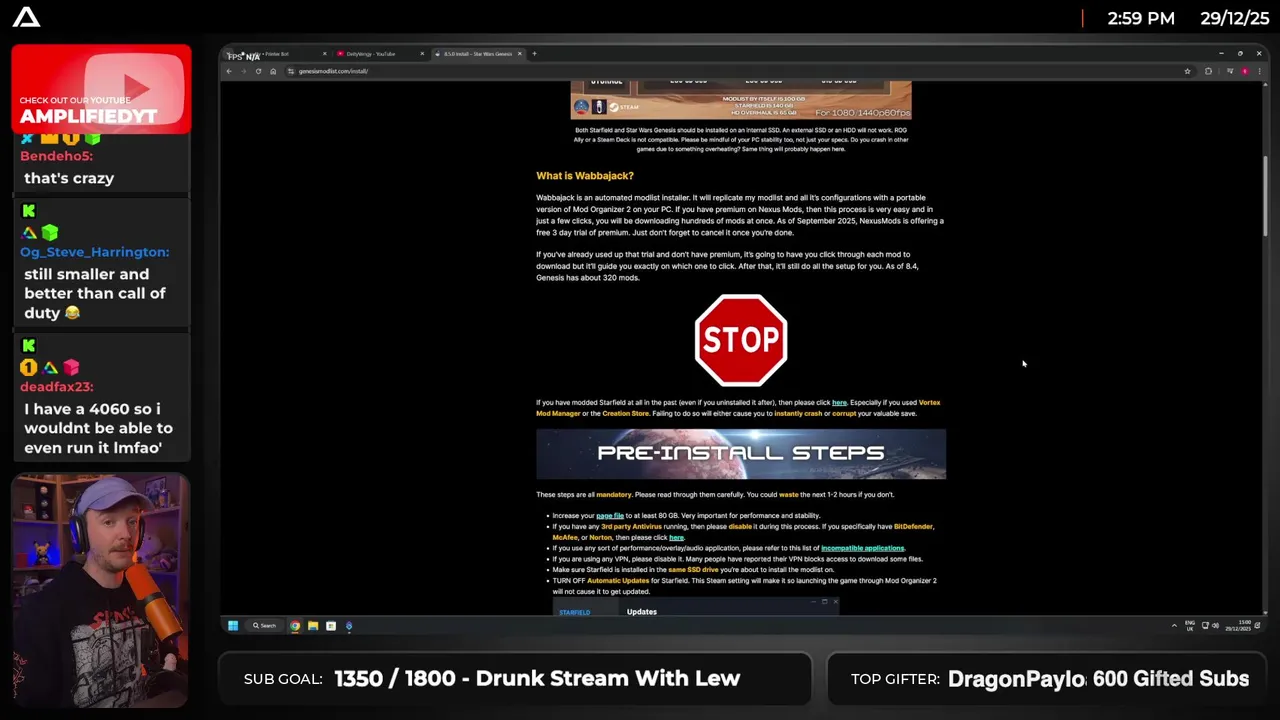
Task: Bookmark this page with the star icon
Action: (1187, 71)
